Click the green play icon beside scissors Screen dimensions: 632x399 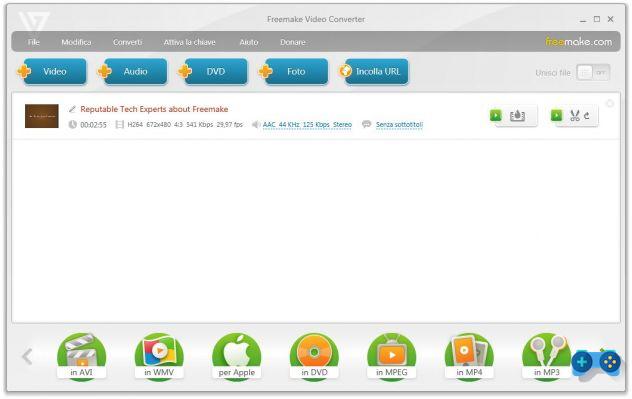pos(556,115)
